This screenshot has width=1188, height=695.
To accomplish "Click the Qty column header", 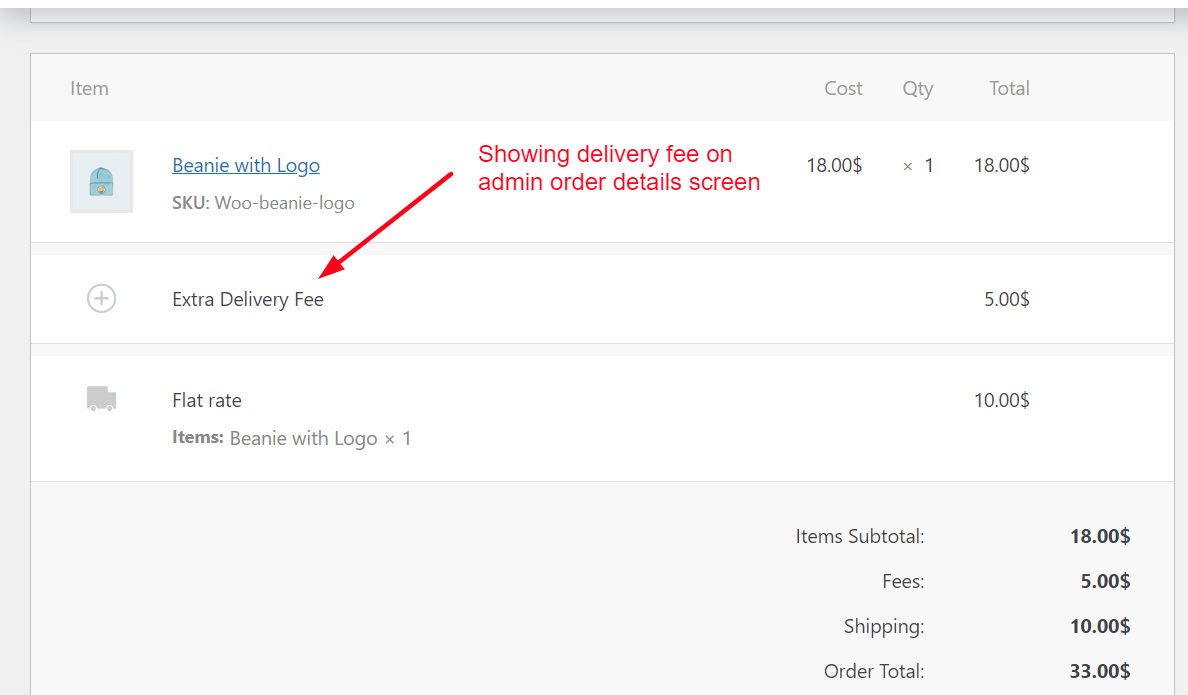I will point(918,88).
